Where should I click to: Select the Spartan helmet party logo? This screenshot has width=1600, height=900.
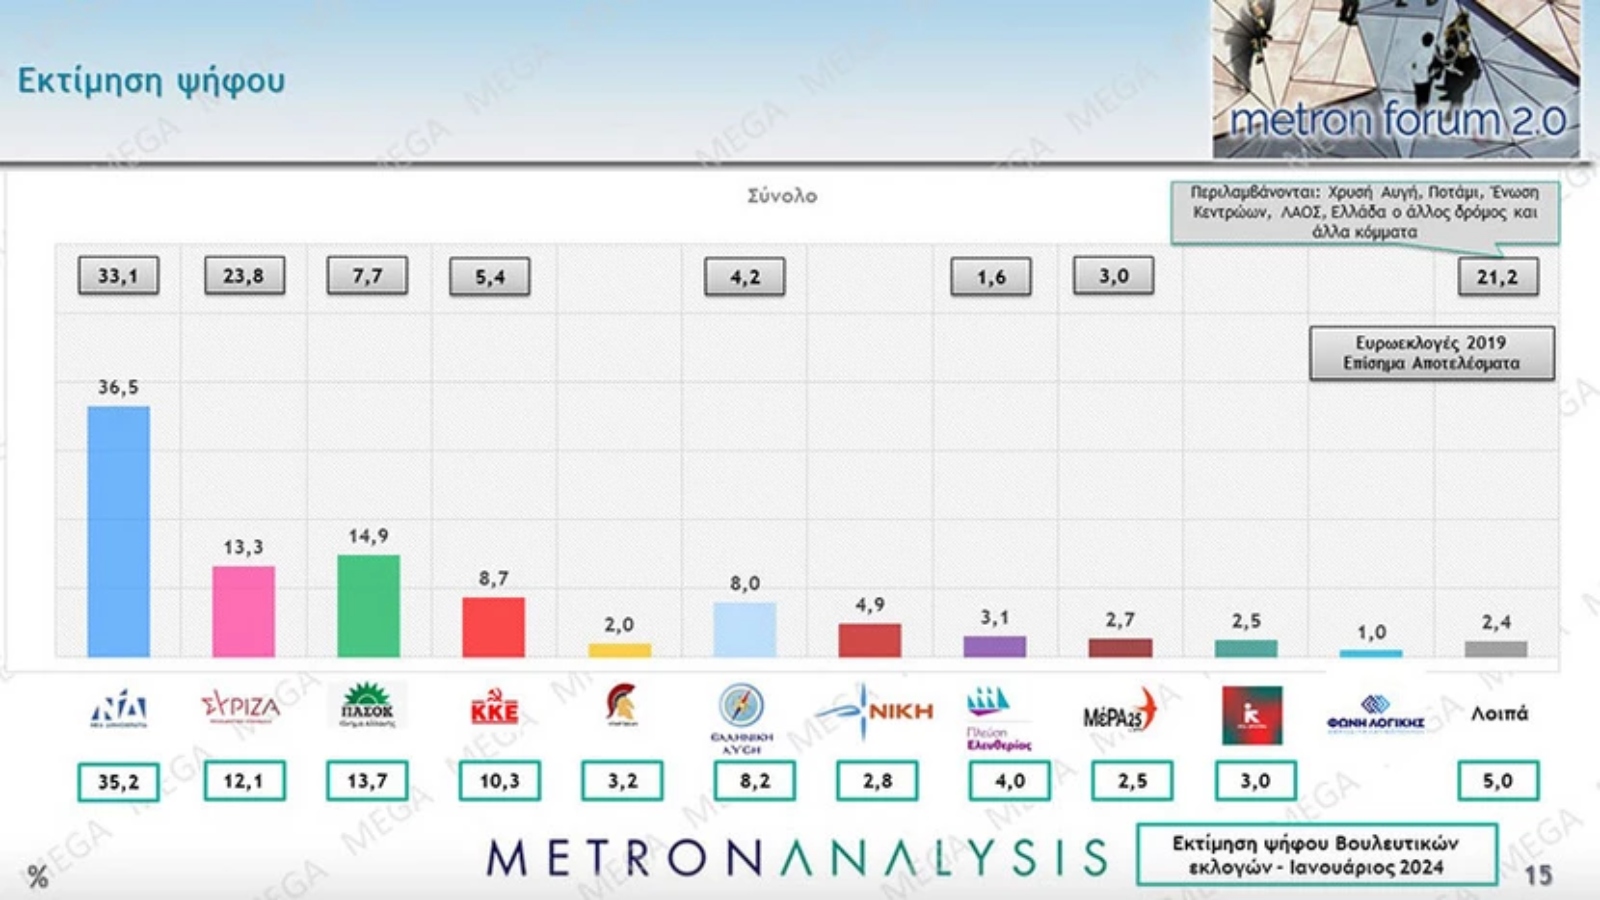(621, 705)
